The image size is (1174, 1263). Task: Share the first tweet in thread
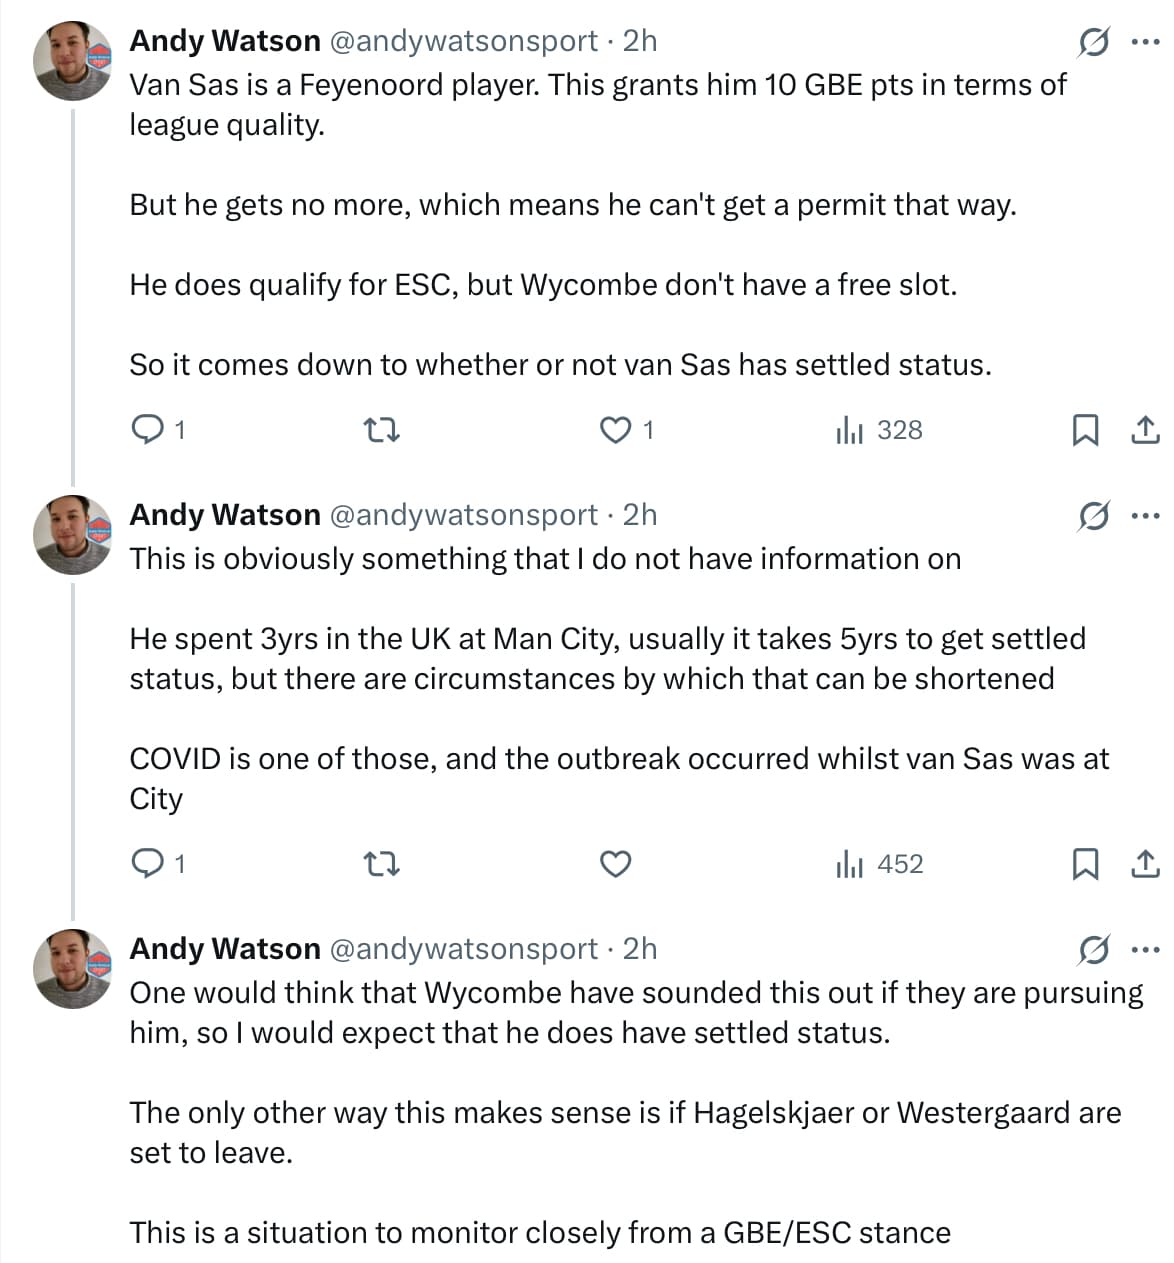coord(1144,430)
